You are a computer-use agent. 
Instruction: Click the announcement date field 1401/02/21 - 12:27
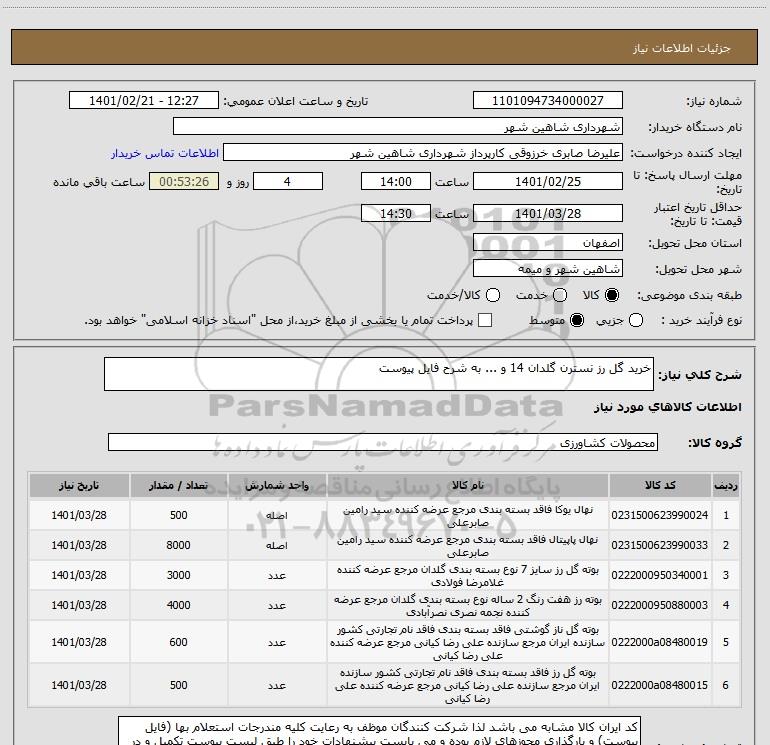[144, 101]
